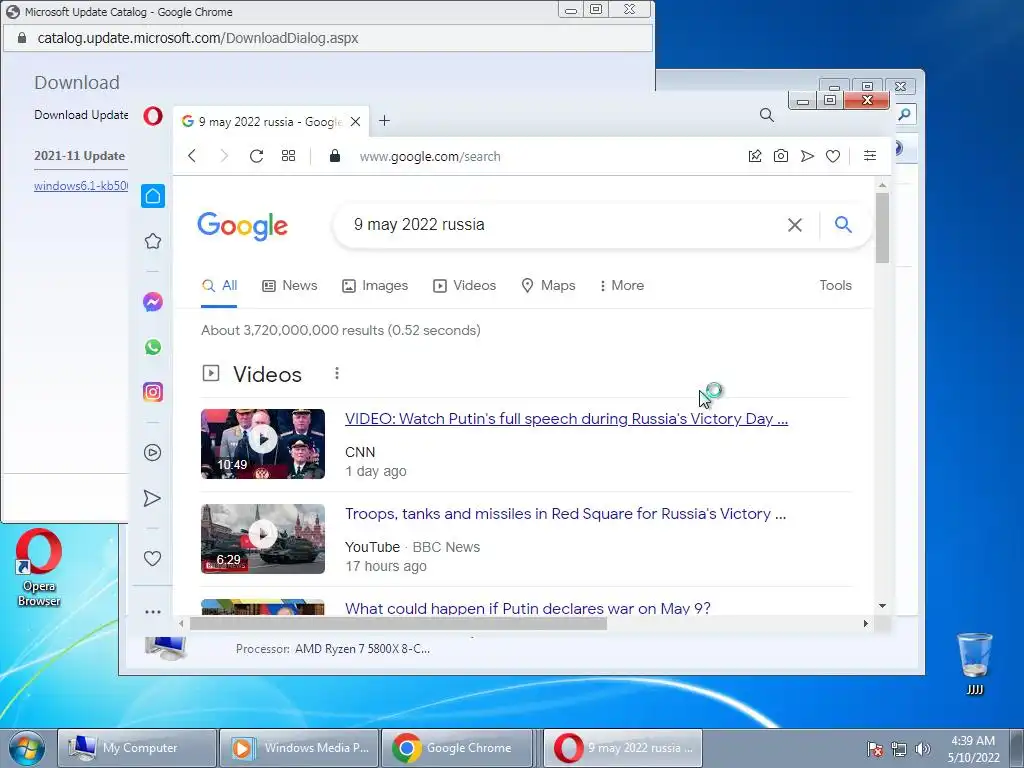Screen dimensions: 1024x768
Task: Open Troops, tanks and missiles video link
Action: pyautogui.click(x=566, y=514)
